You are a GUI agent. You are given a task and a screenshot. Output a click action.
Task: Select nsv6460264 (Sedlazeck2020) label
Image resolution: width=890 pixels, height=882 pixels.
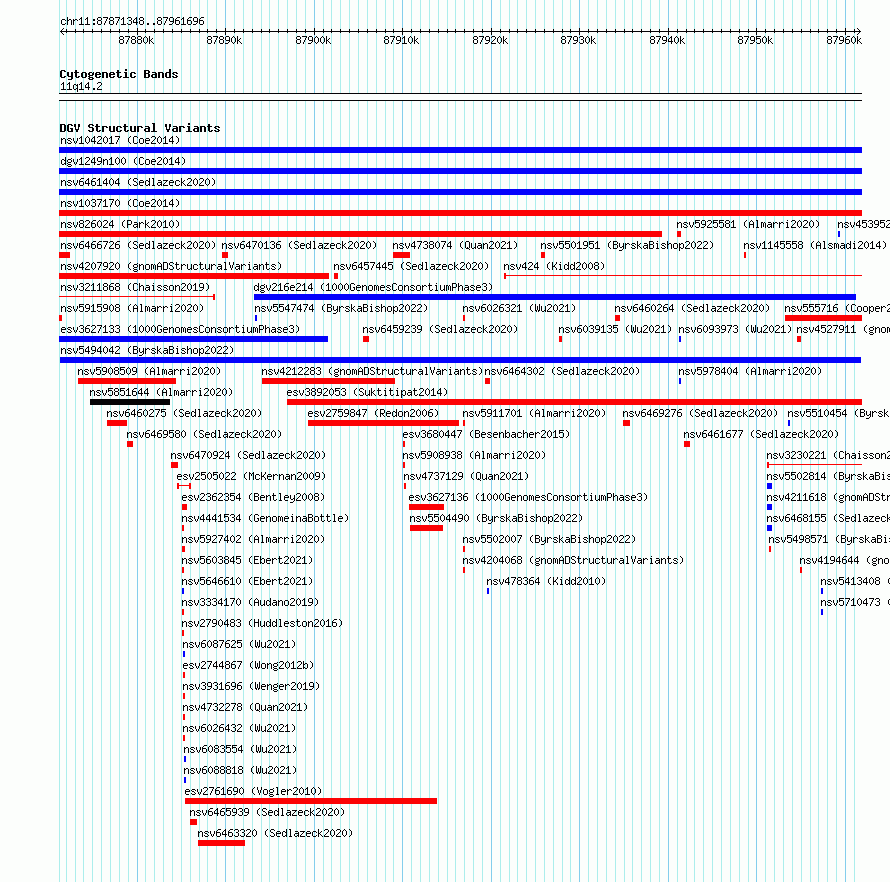[x=692, y=308]
